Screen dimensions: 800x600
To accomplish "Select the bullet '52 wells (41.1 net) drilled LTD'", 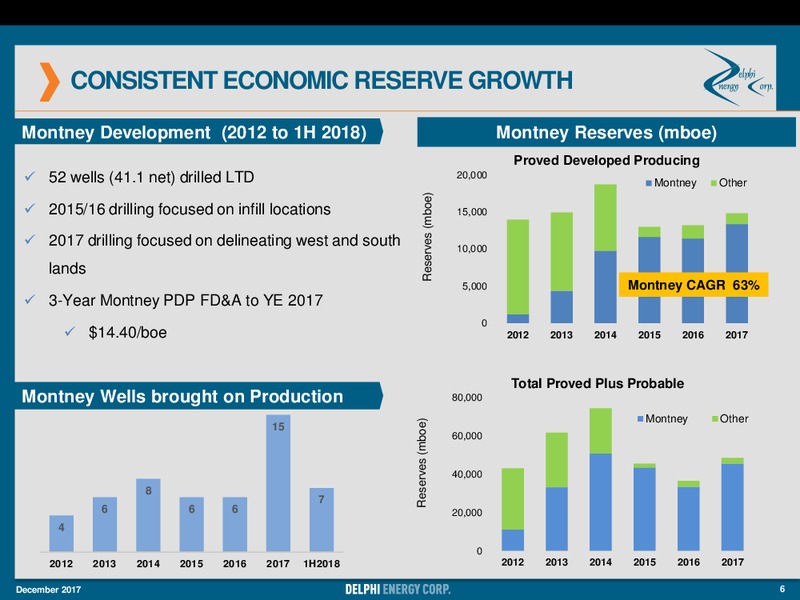I will pos(151,177).
